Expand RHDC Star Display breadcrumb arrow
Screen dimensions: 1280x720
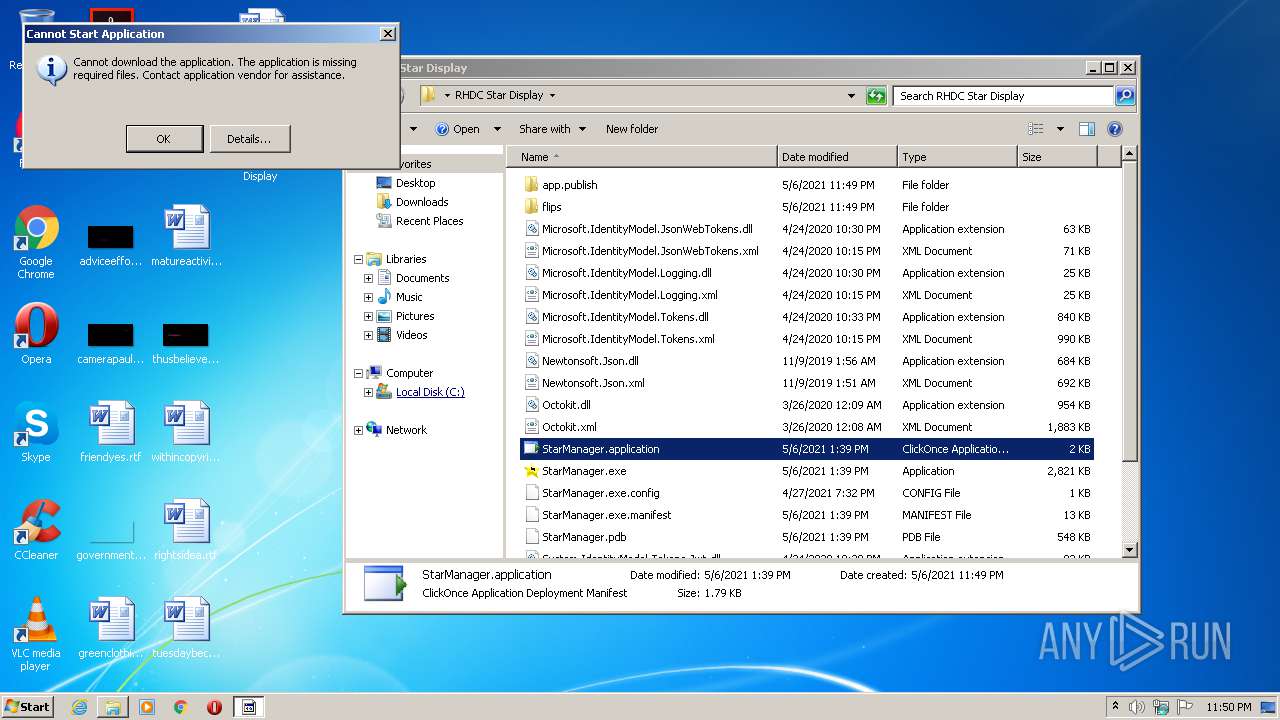552,96
